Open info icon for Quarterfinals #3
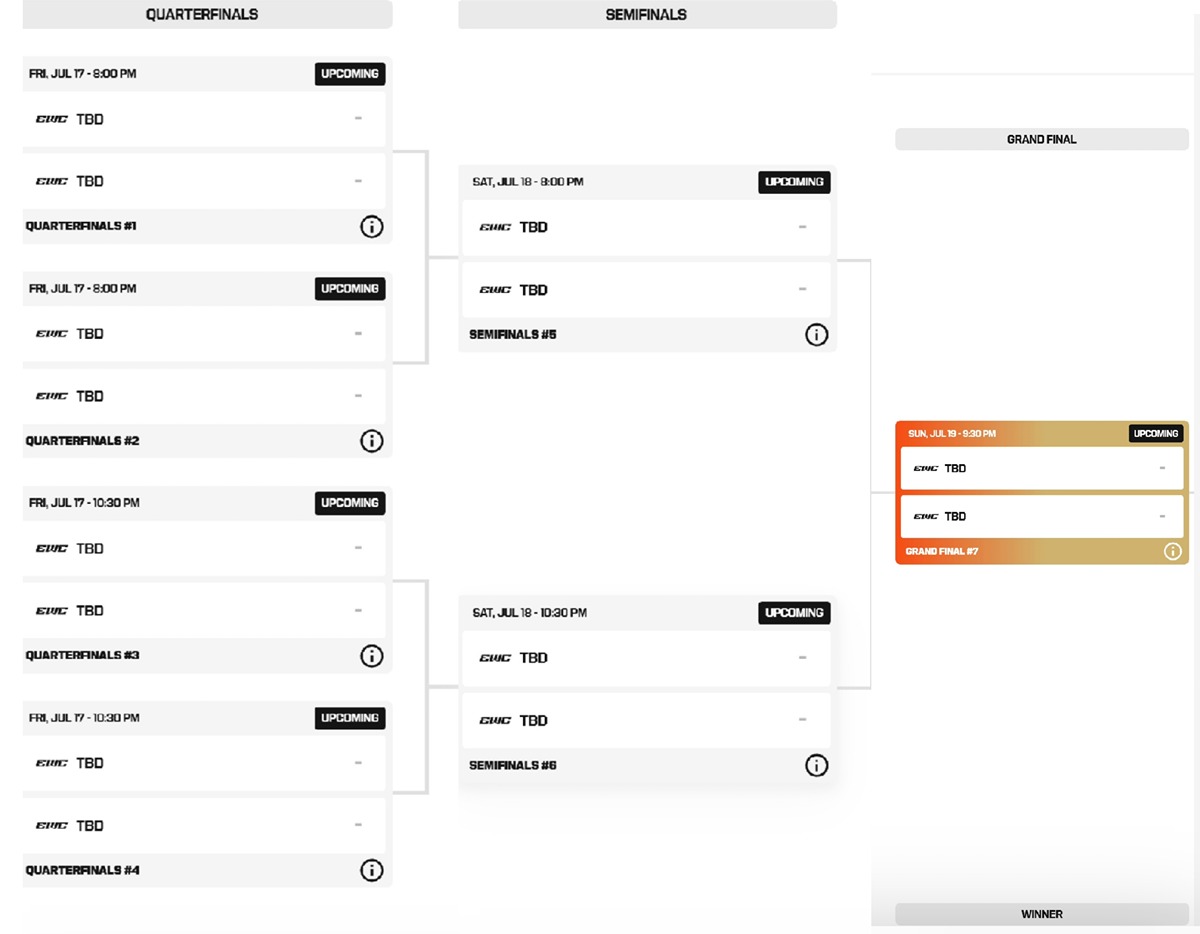The width and height of the screenshot is (1200, 934). point(371,656)
